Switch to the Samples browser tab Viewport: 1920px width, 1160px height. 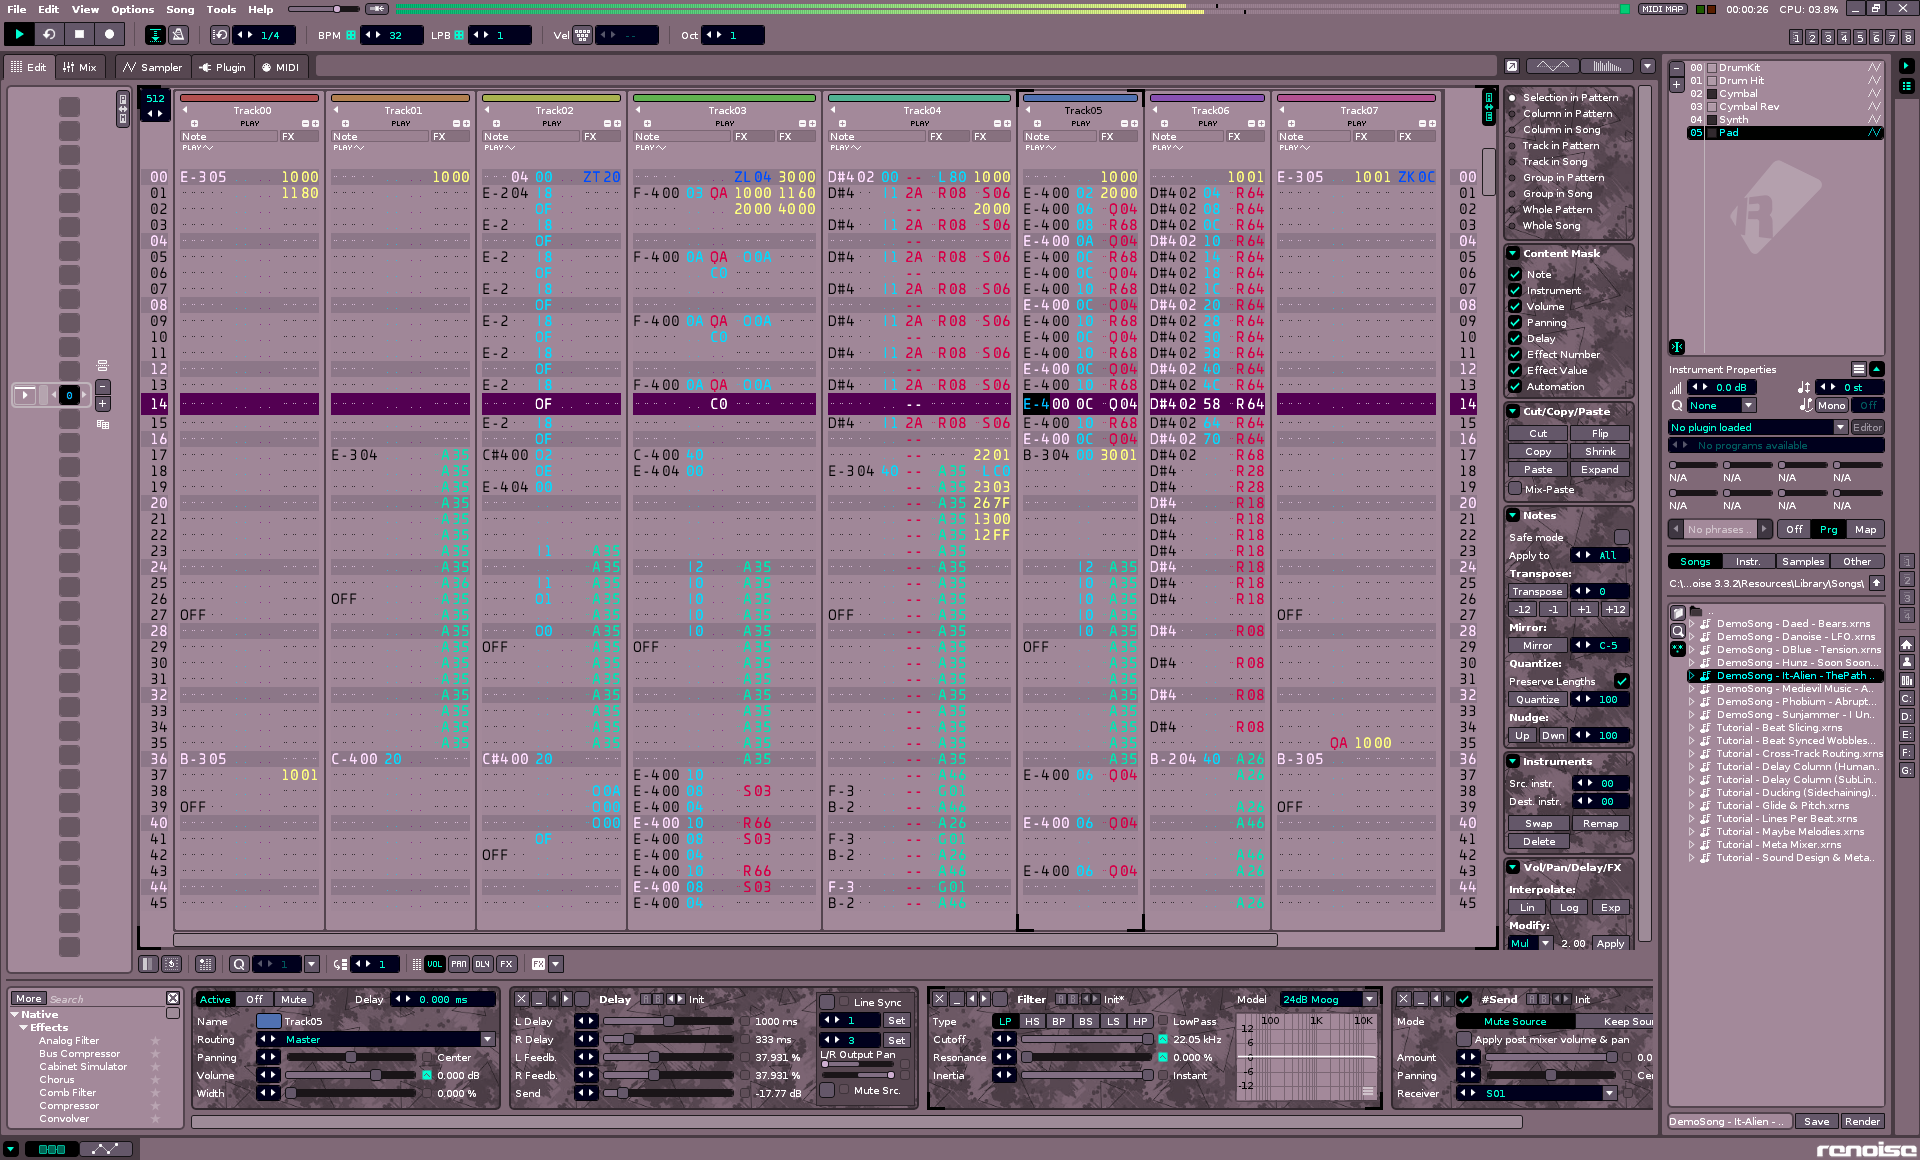click(x=1803, y=561)
